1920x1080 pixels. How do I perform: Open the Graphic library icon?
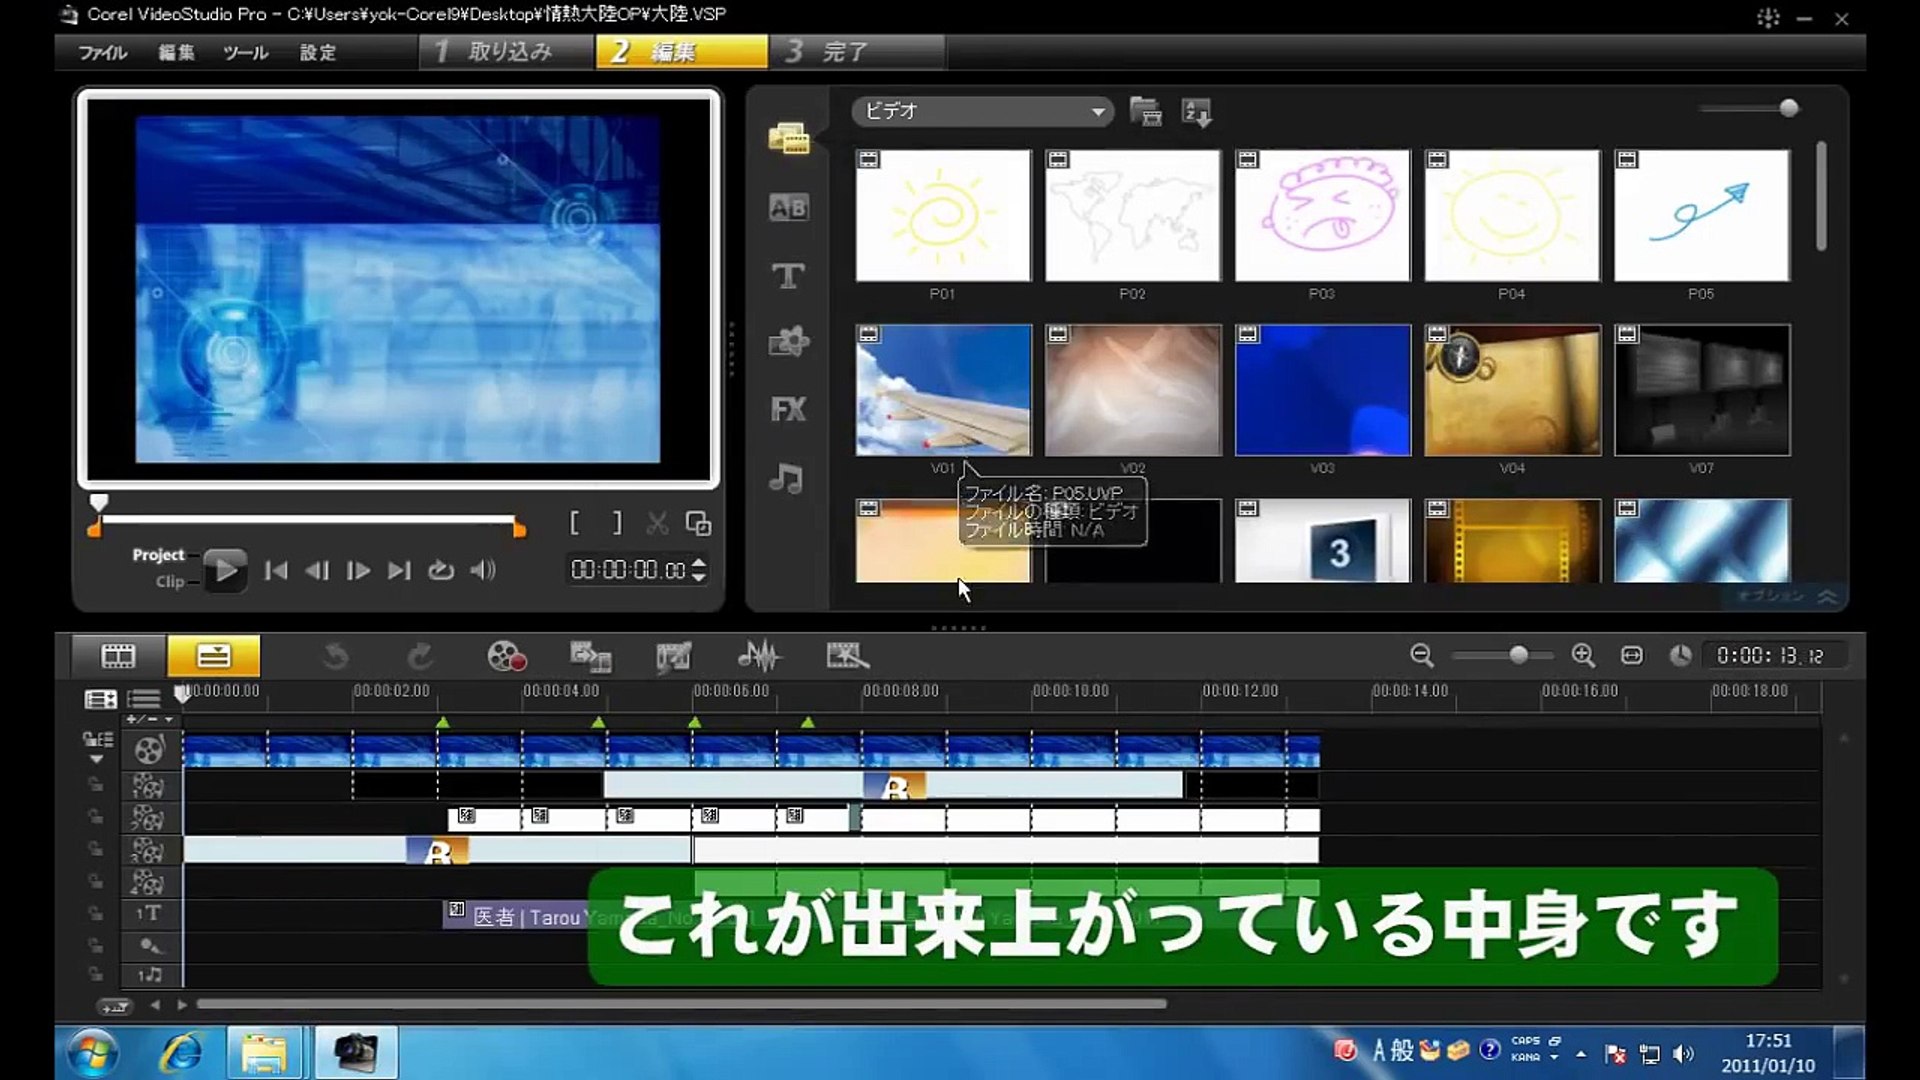[788, 342]
